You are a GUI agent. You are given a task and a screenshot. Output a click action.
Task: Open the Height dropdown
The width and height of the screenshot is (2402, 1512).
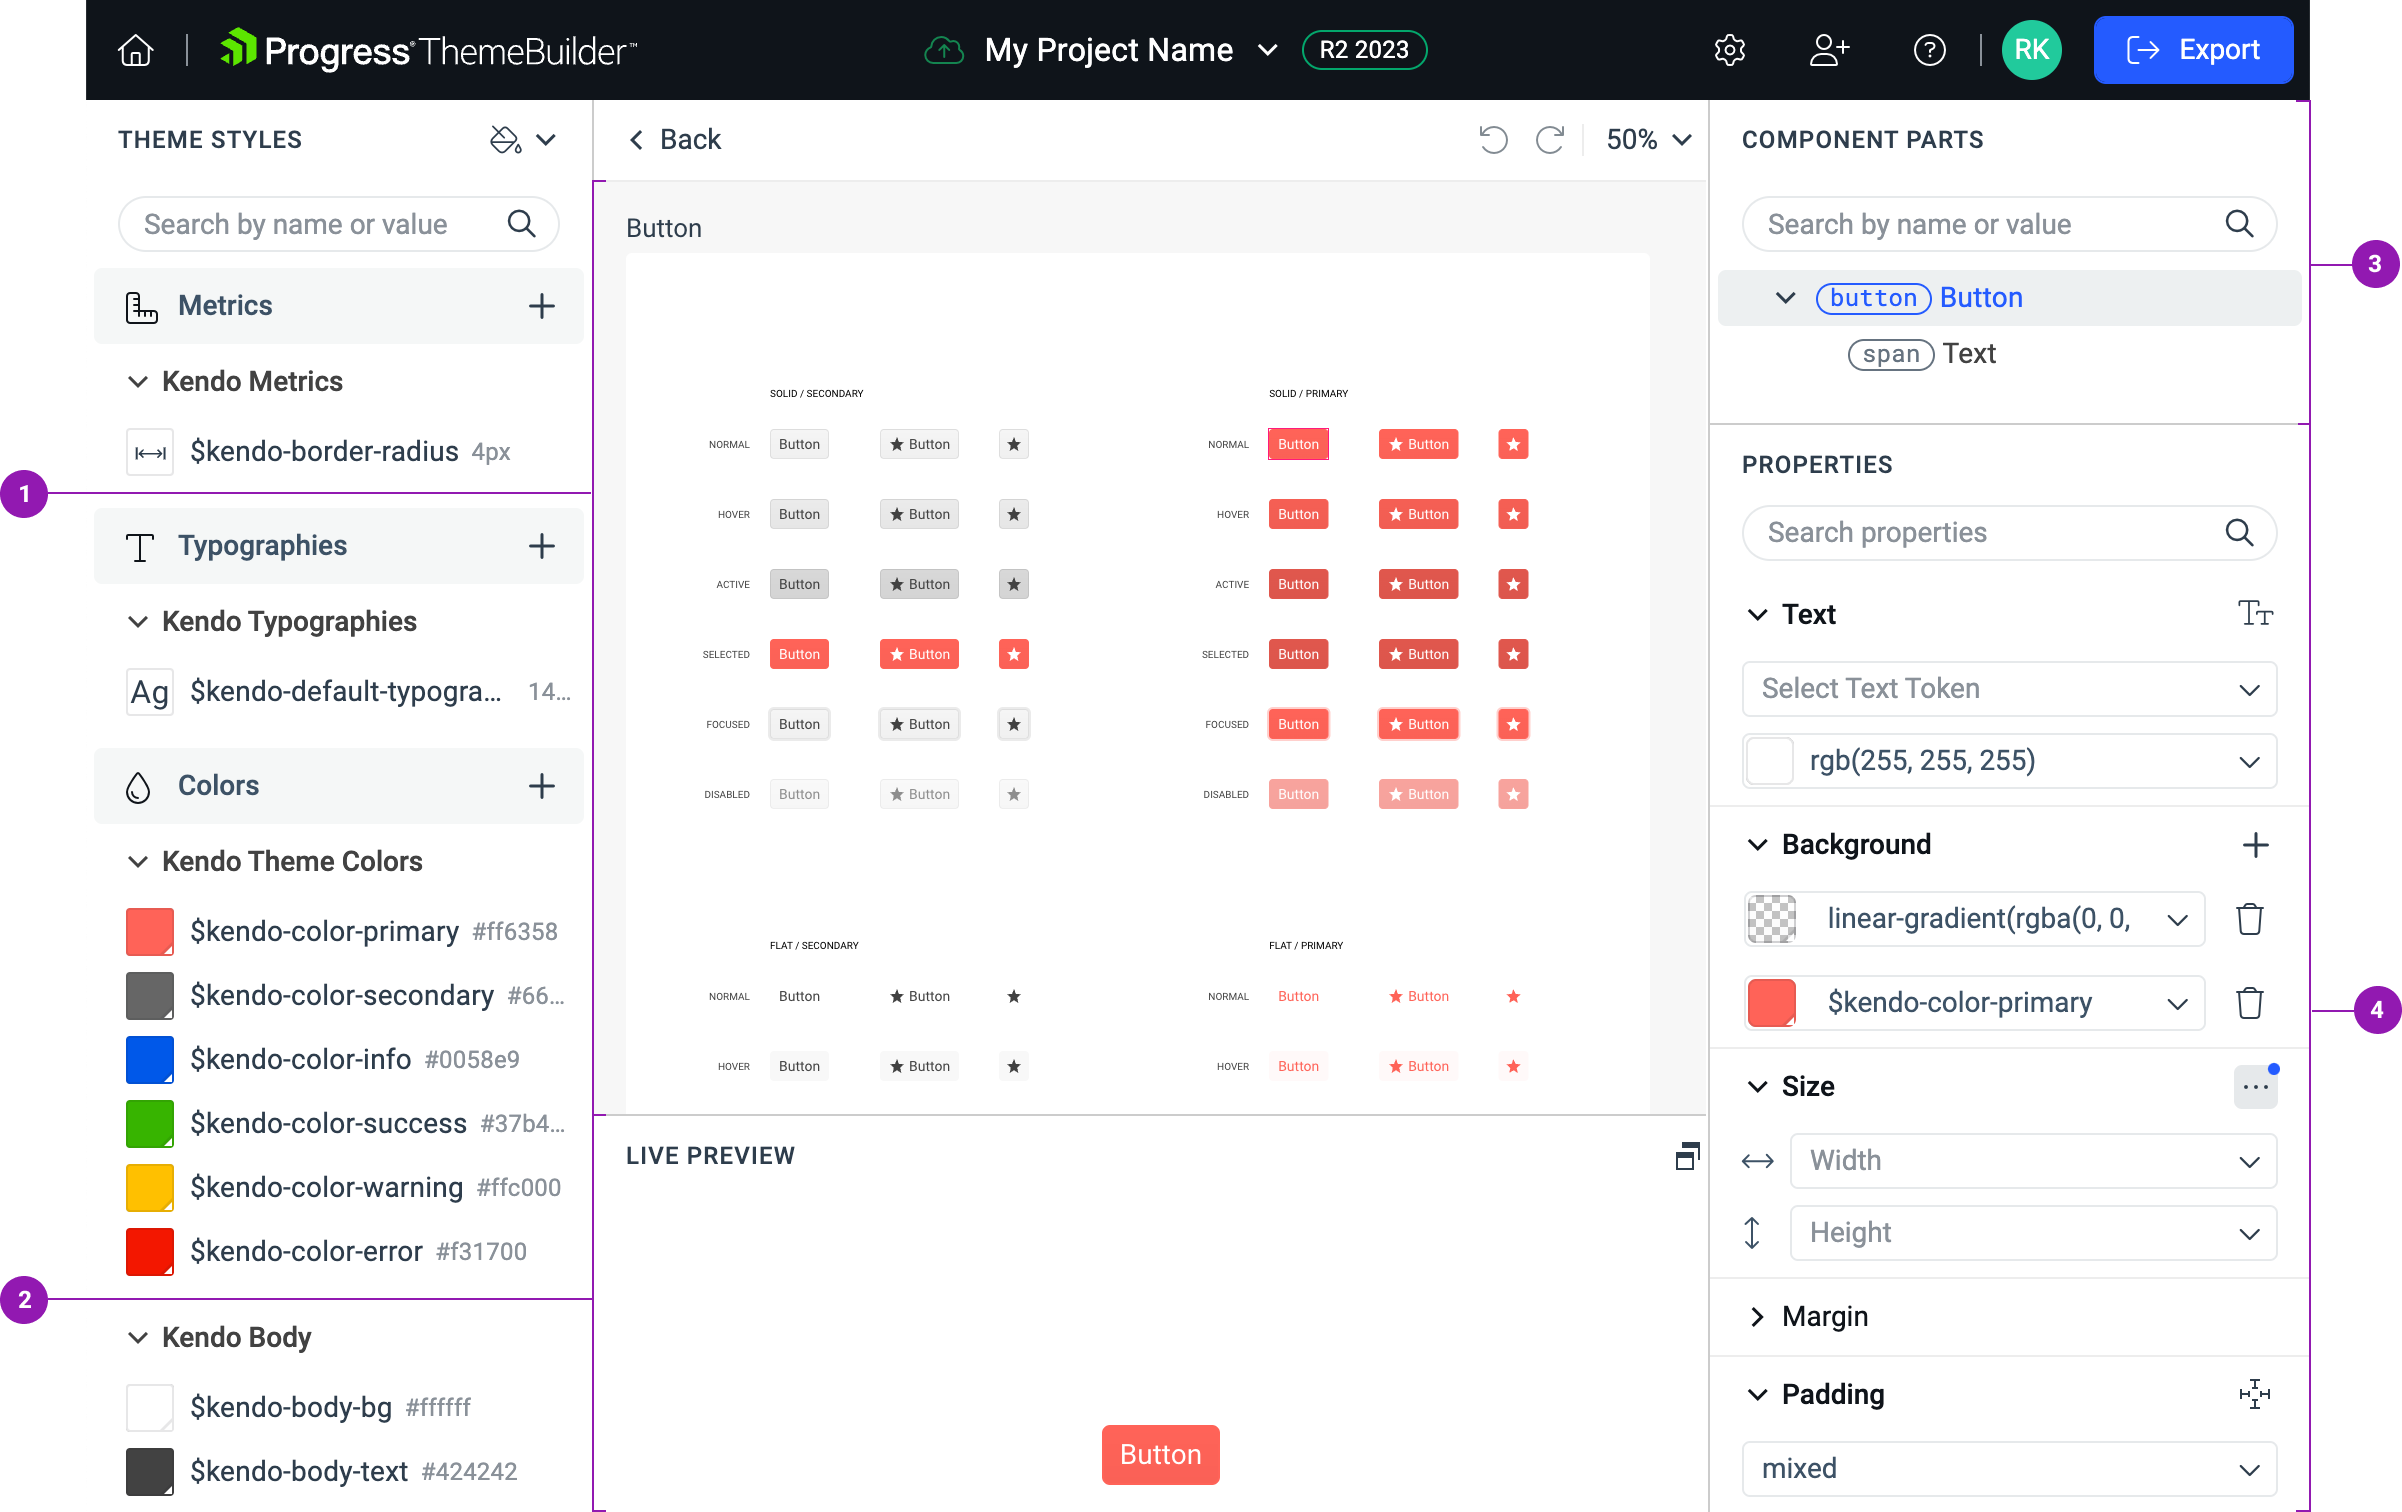point(2033,1233)
